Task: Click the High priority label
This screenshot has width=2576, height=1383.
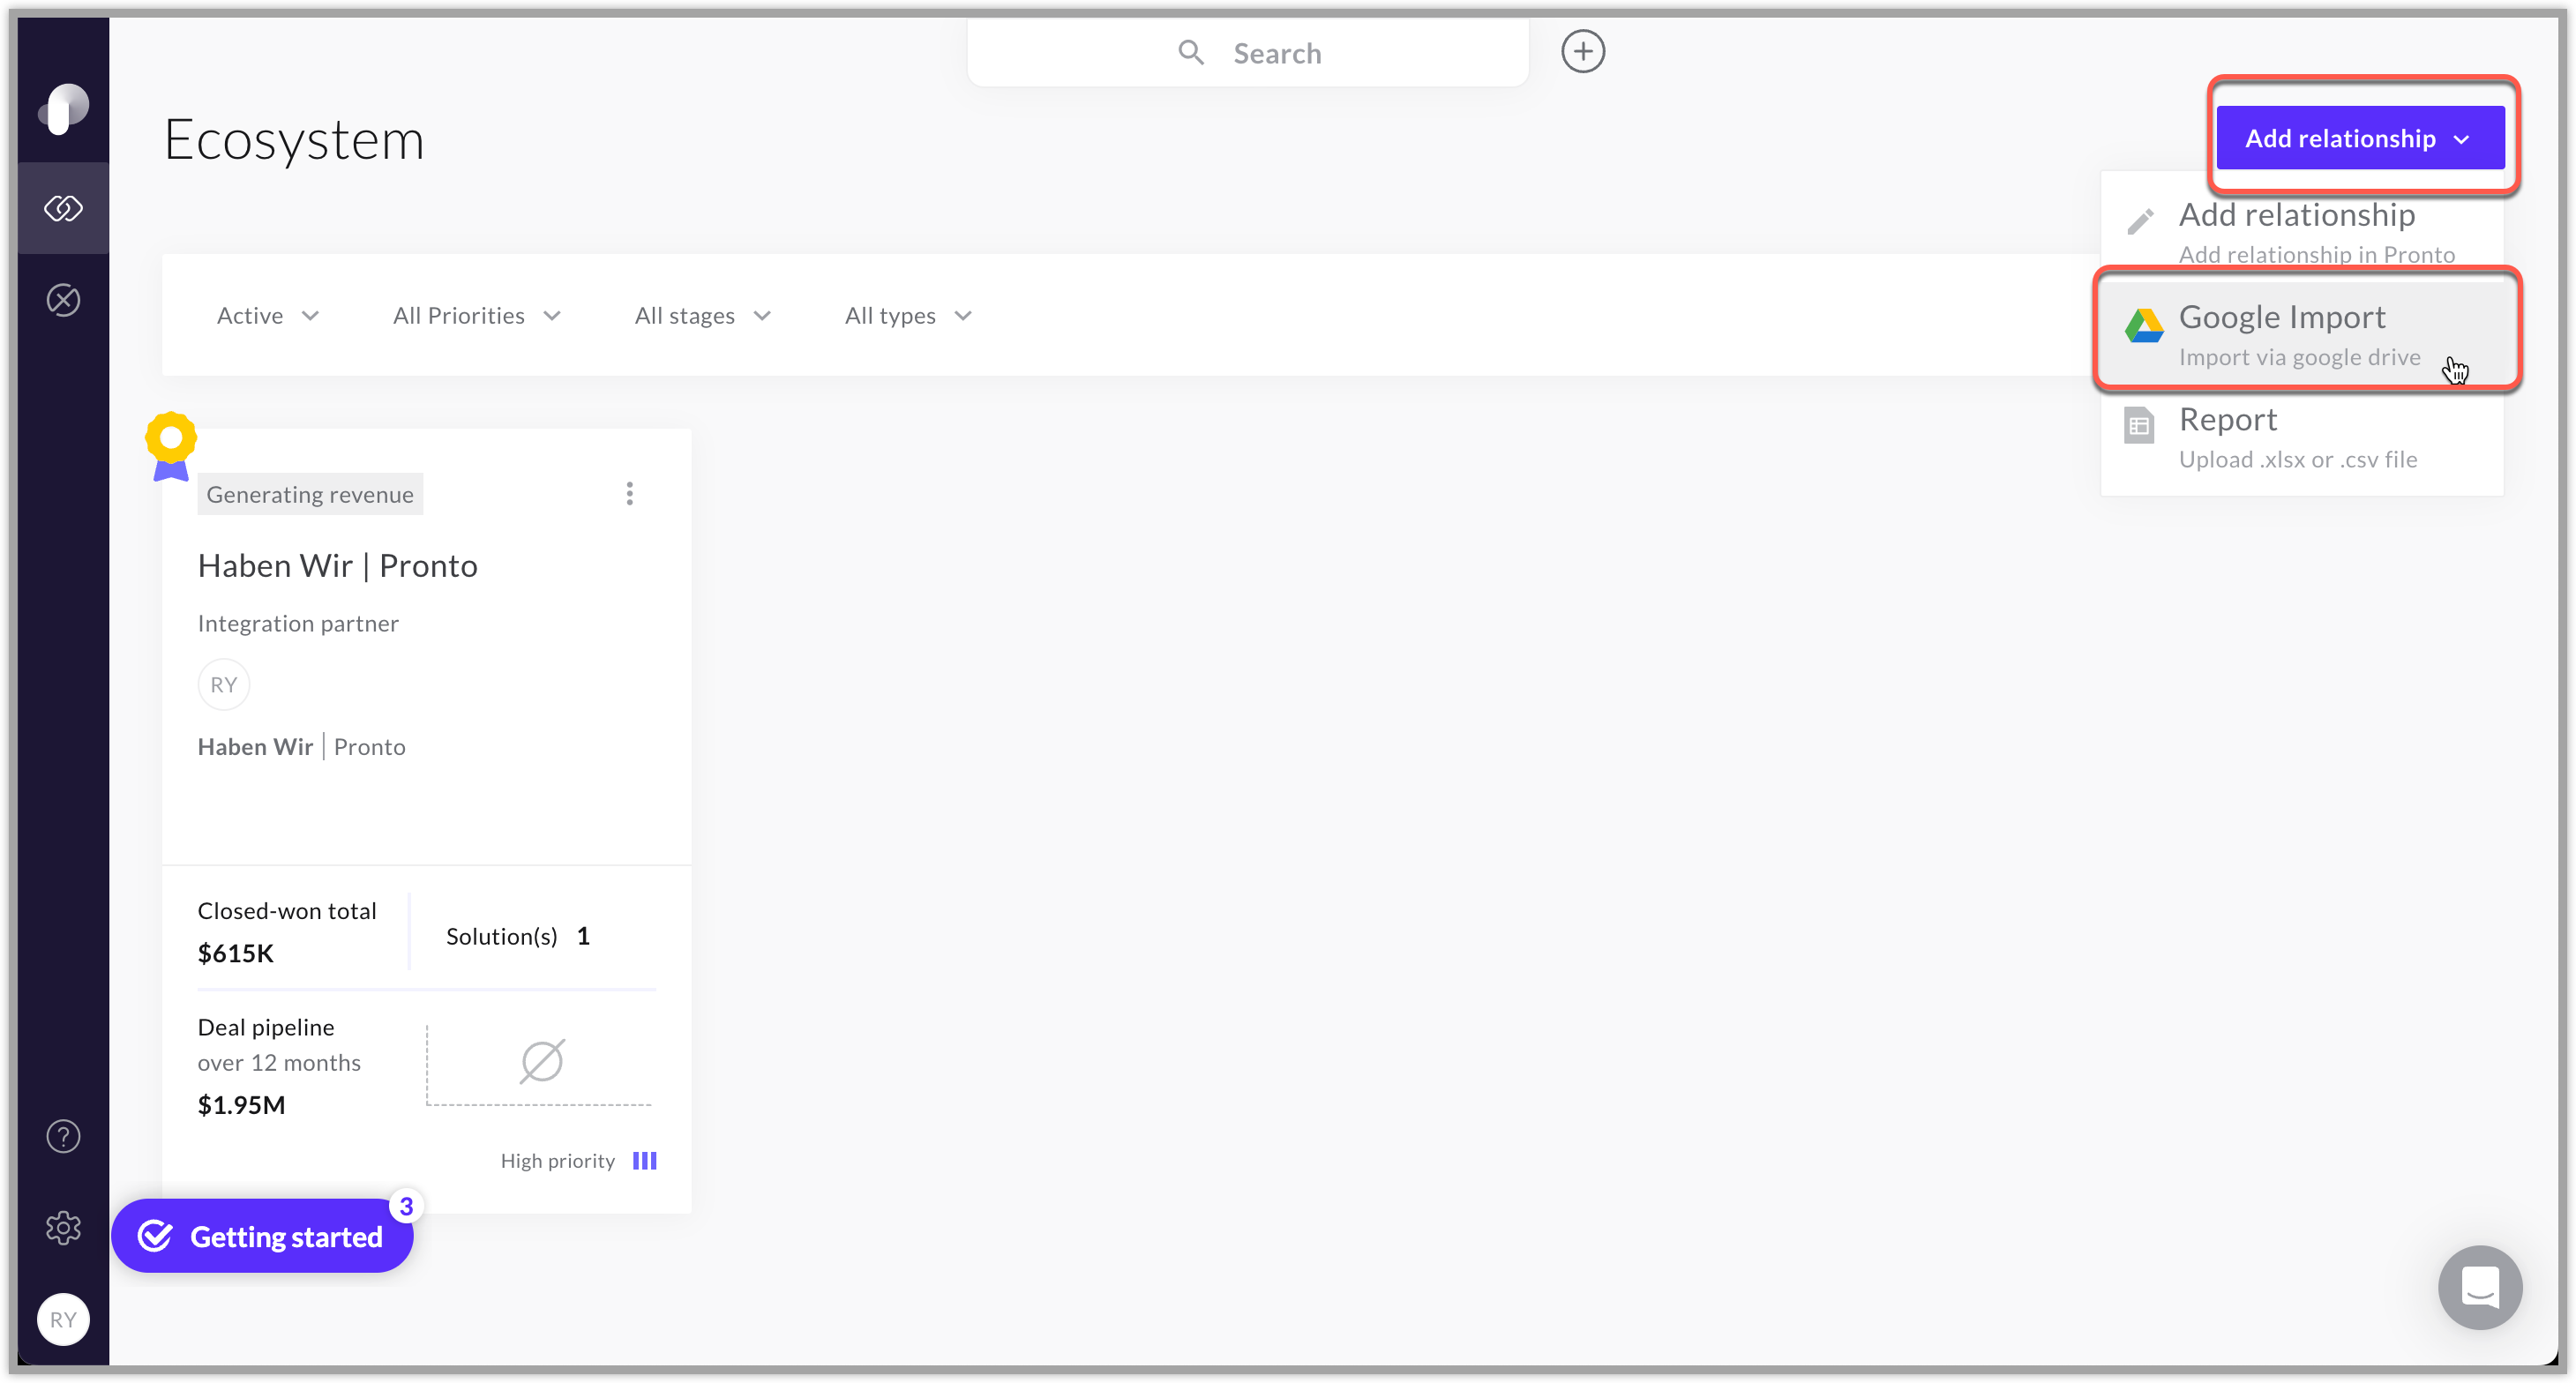Action: pyautogui.click(x=557, y=1161)
